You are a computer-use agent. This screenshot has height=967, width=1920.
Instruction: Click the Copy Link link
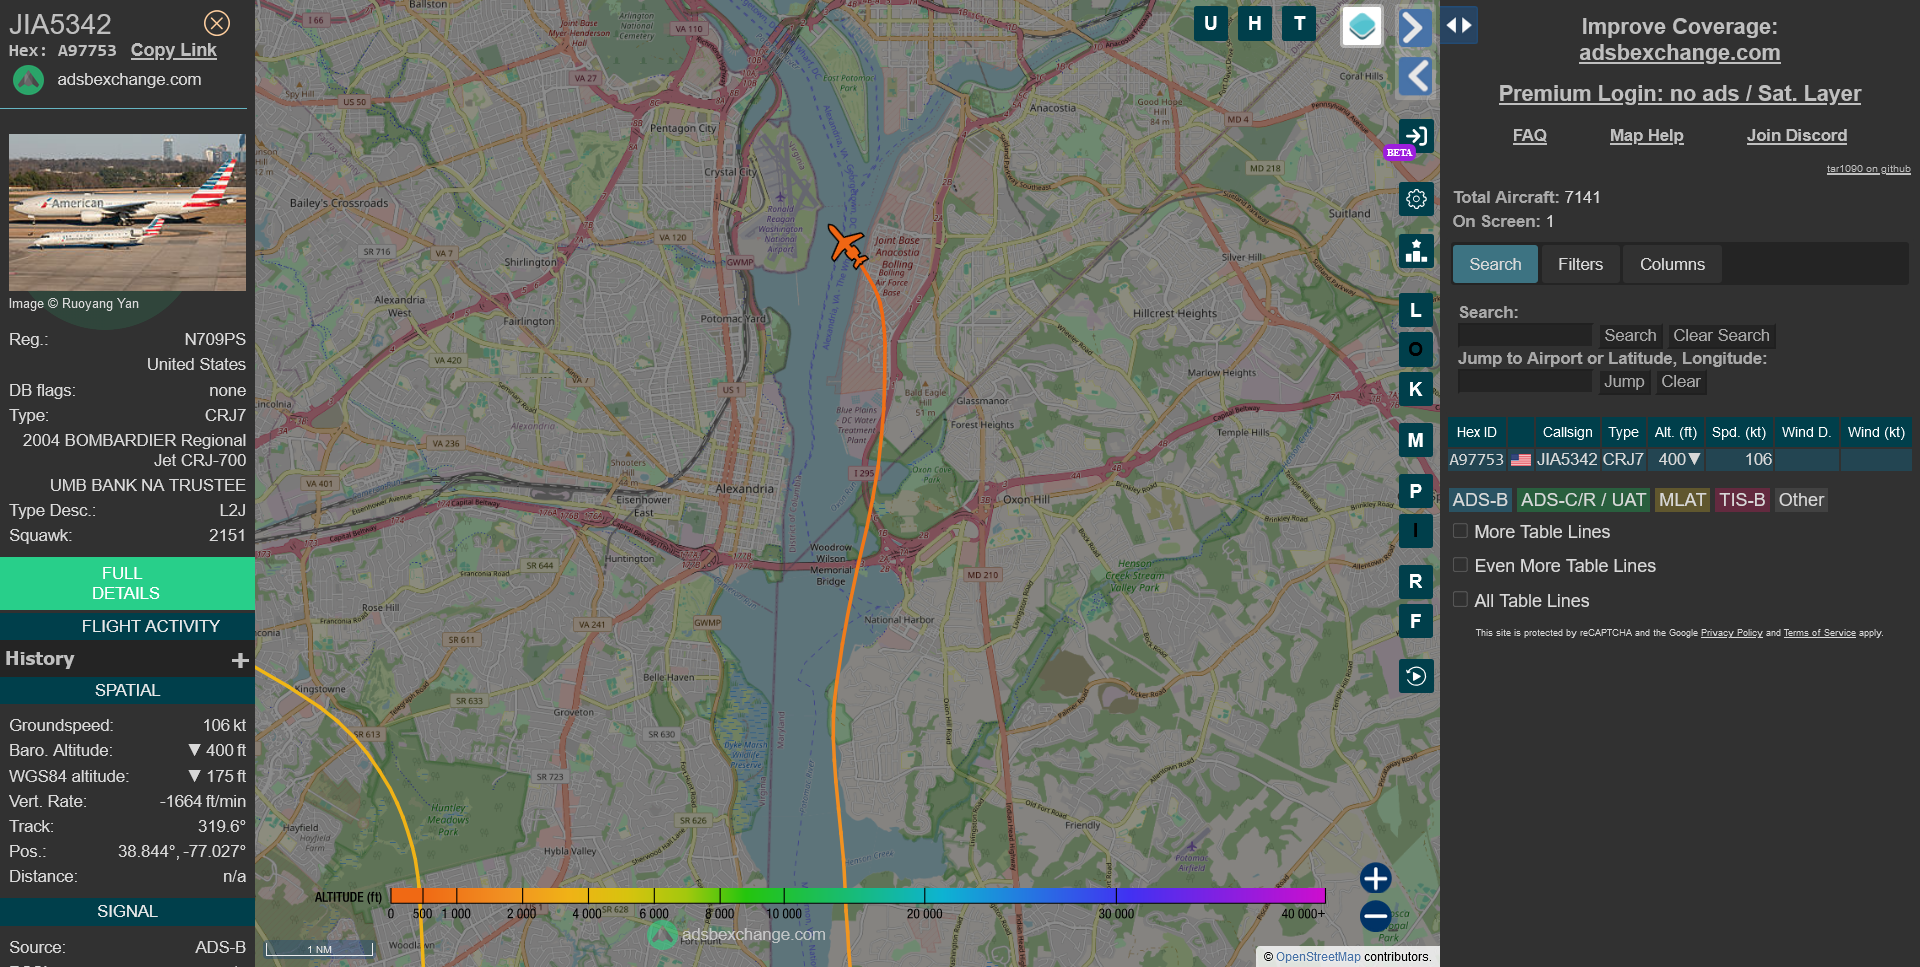click(x=173, y=50)
